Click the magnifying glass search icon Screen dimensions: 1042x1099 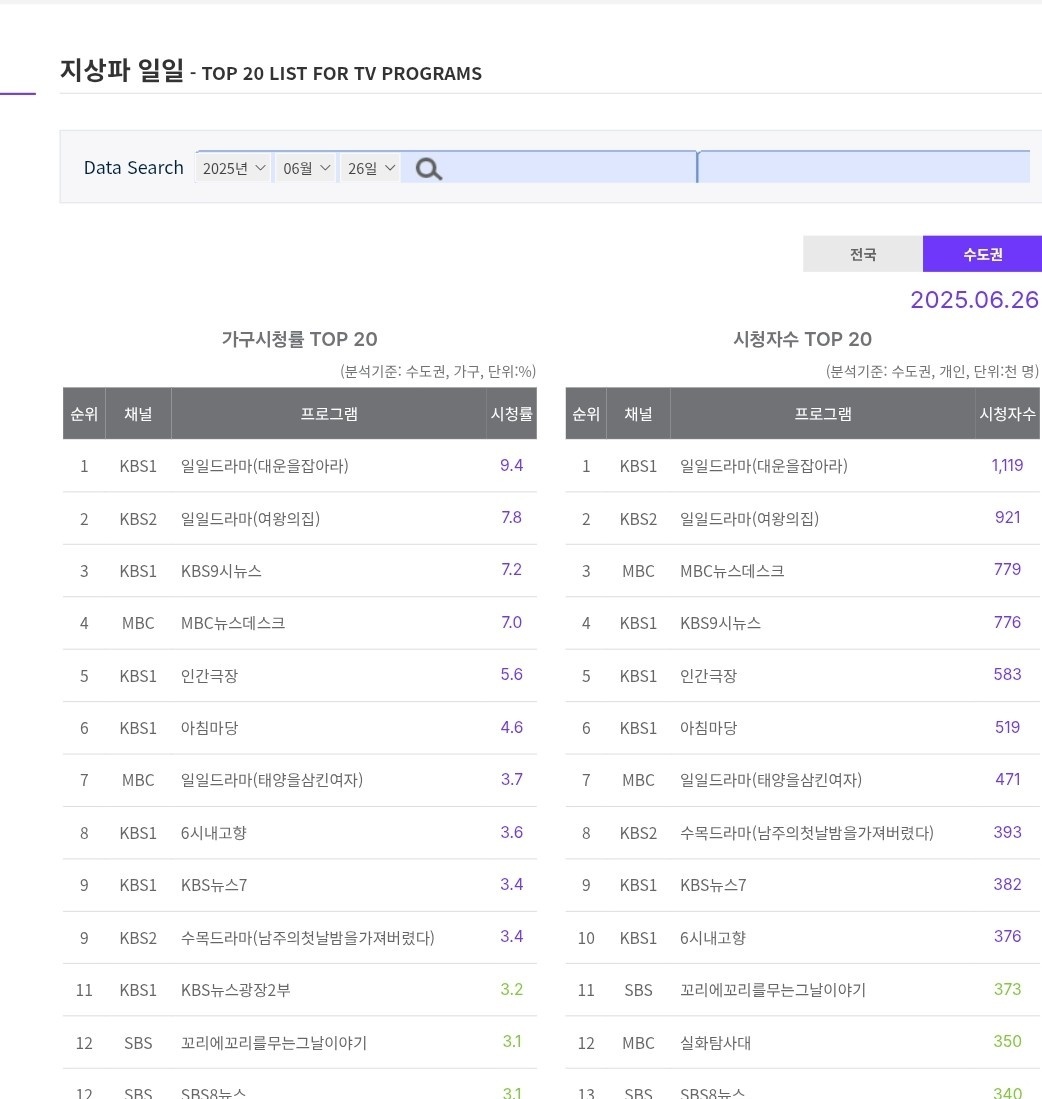point(428,169)
